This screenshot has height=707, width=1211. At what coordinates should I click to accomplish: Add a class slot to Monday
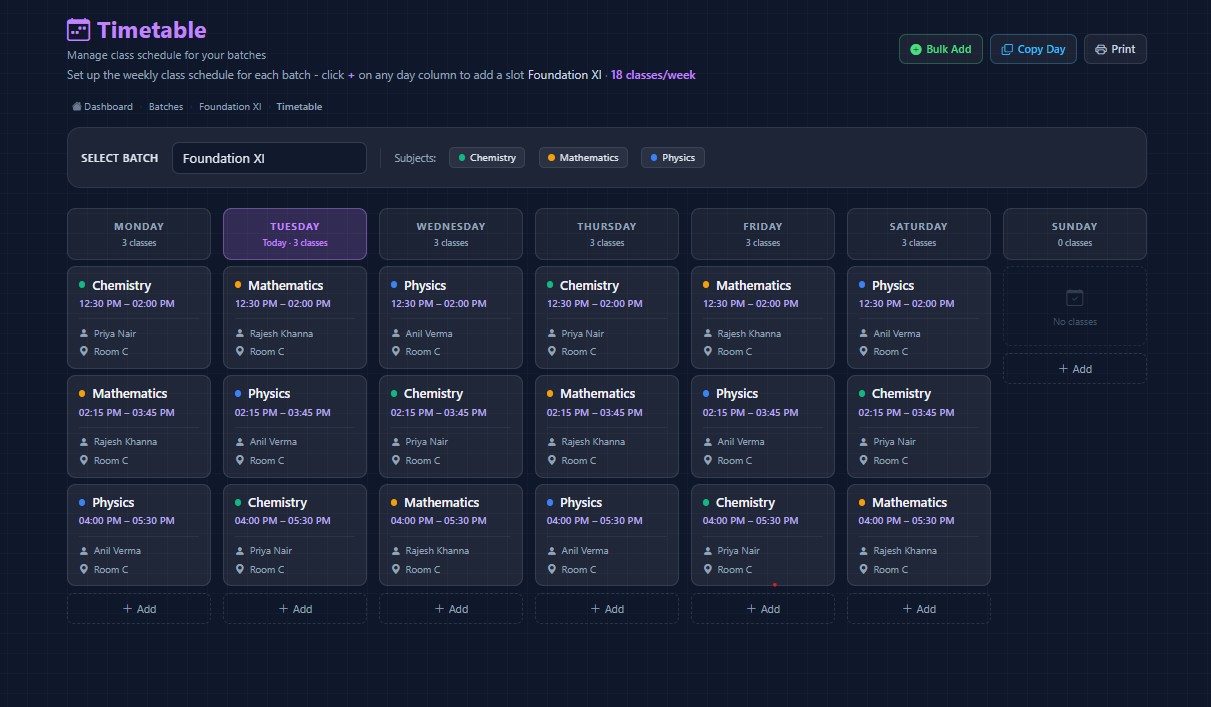[139, 609]
